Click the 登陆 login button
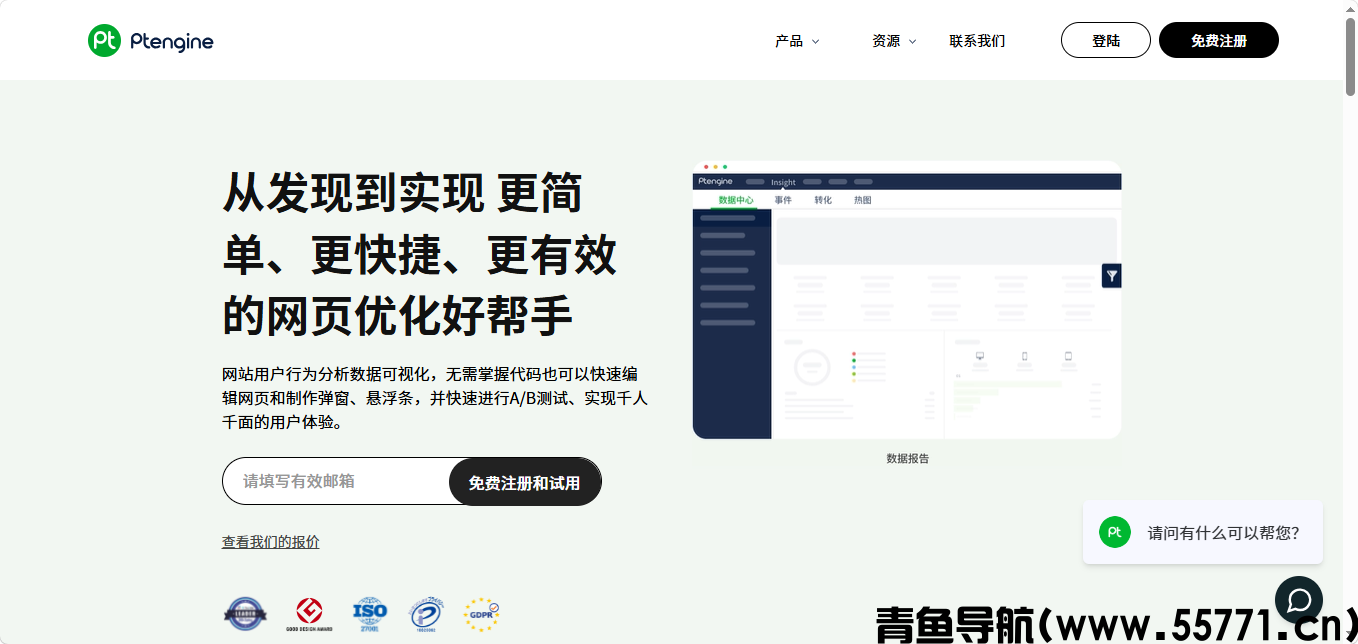1358x644 pixels. 1106,40
